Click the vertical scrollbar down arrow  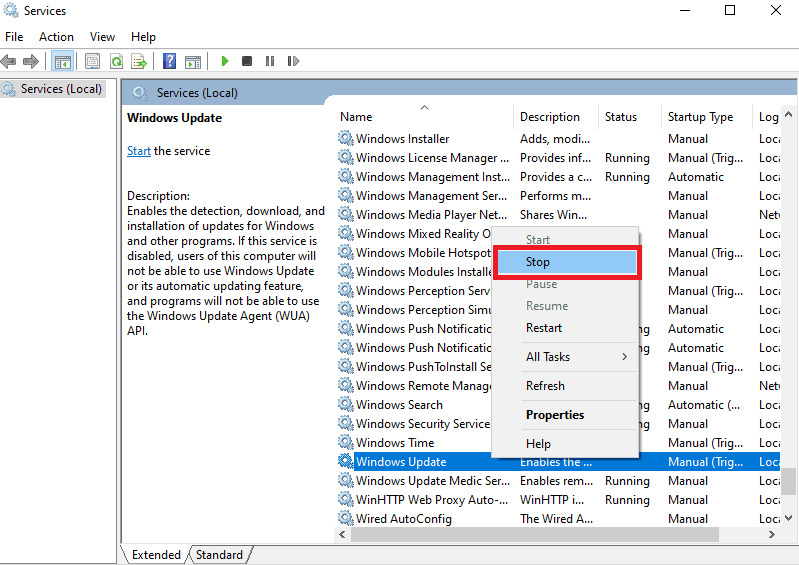788,518
